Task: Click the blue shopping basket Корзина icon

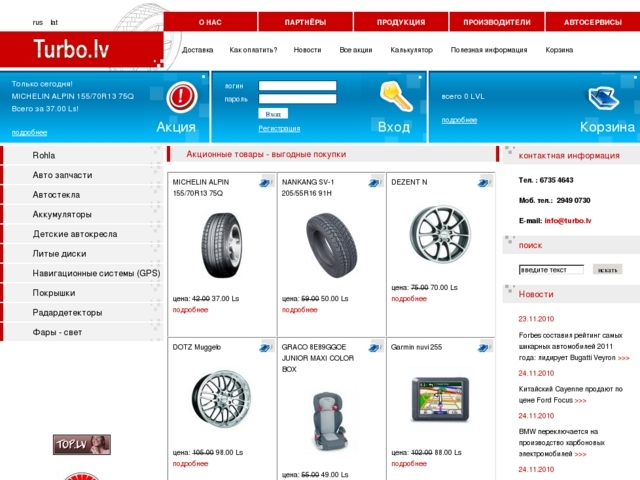Action: 604,98
